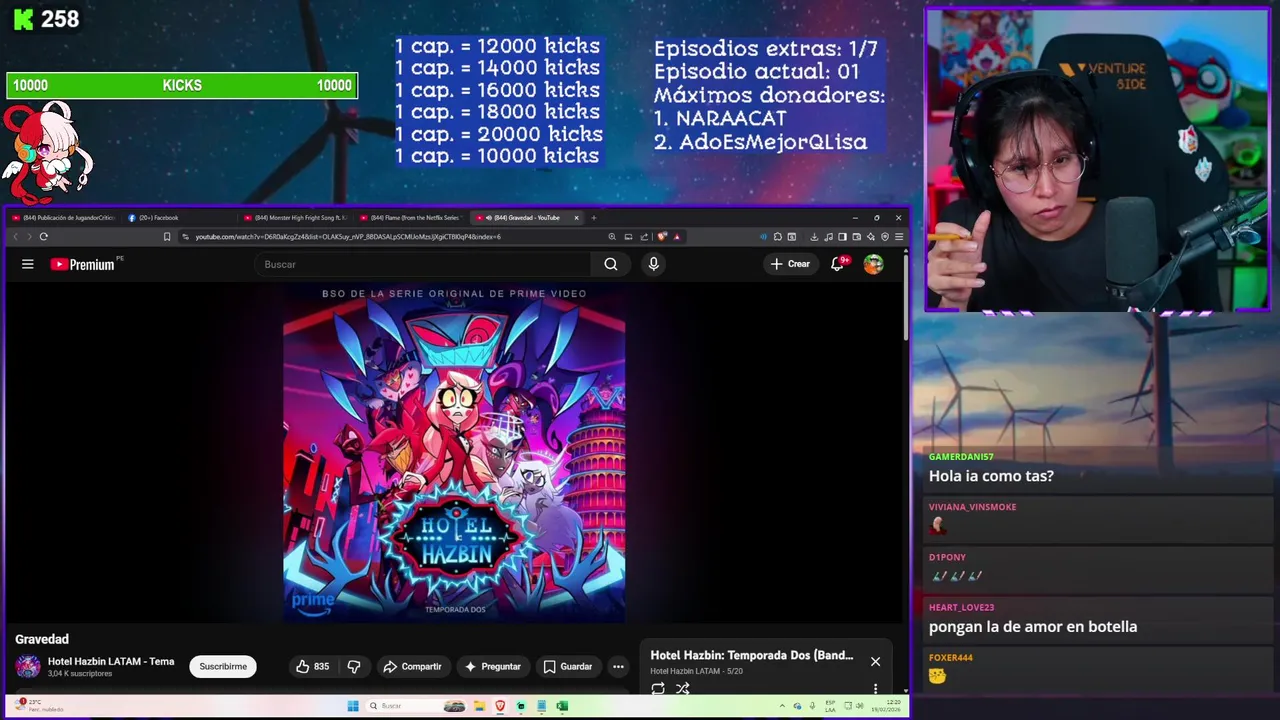Open Brave VPN shield icon
This screenshot has height=720, width=1280.
tap(885, 237)
